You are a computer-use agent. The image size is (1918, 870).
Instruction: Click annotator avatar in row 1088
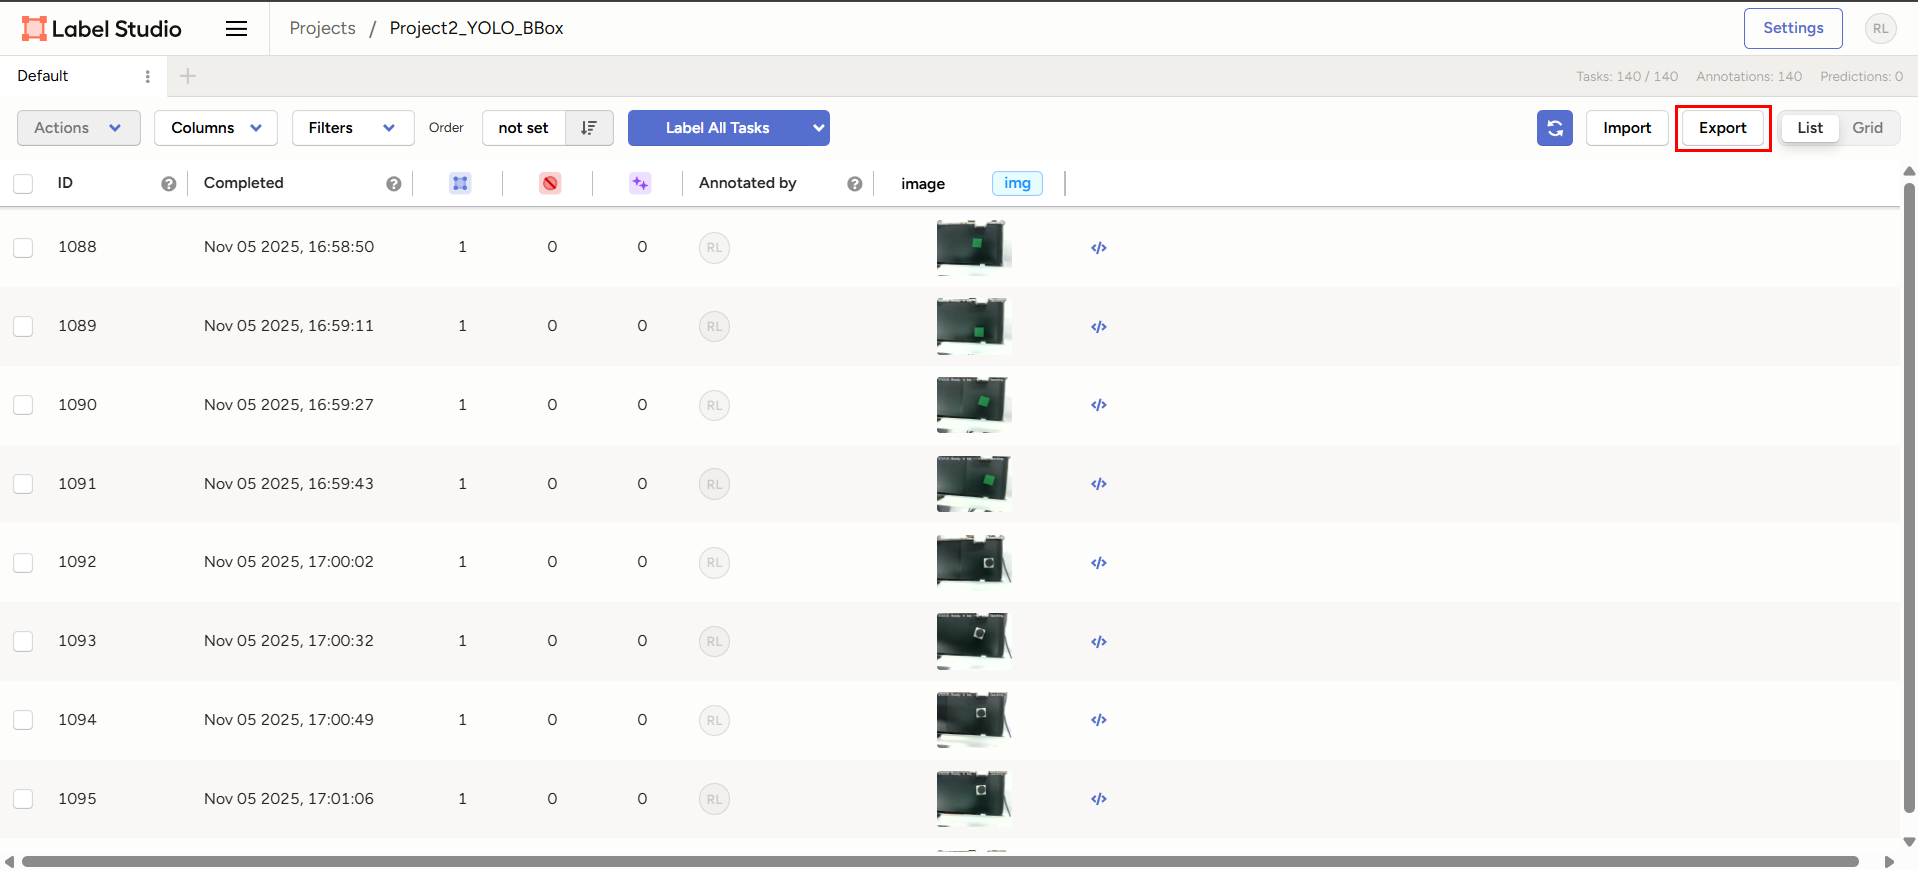coord(714,248)
